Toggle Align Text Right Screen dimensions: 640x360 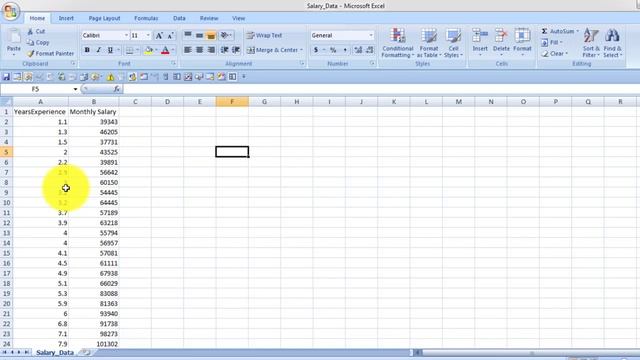pos(211,50)
